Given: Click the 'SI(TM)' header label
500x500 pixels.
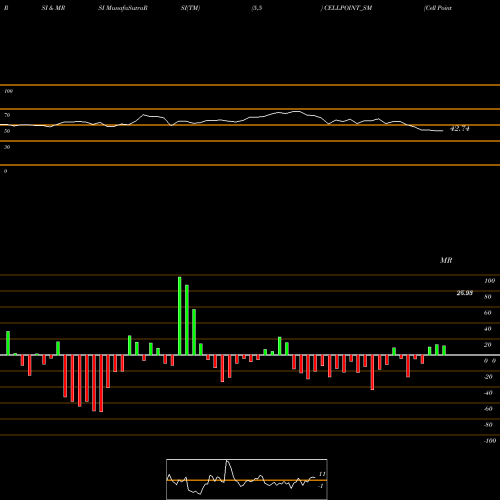Looking at the screenshot, I should click(190, 8).
